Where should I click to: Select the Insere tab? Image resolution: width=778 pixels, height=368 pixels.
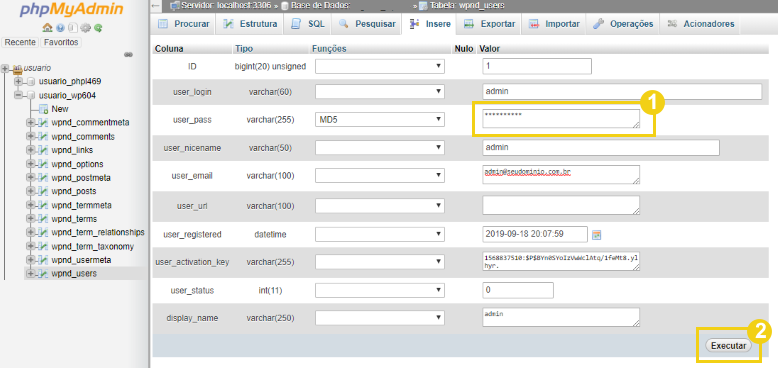(430, 24)
